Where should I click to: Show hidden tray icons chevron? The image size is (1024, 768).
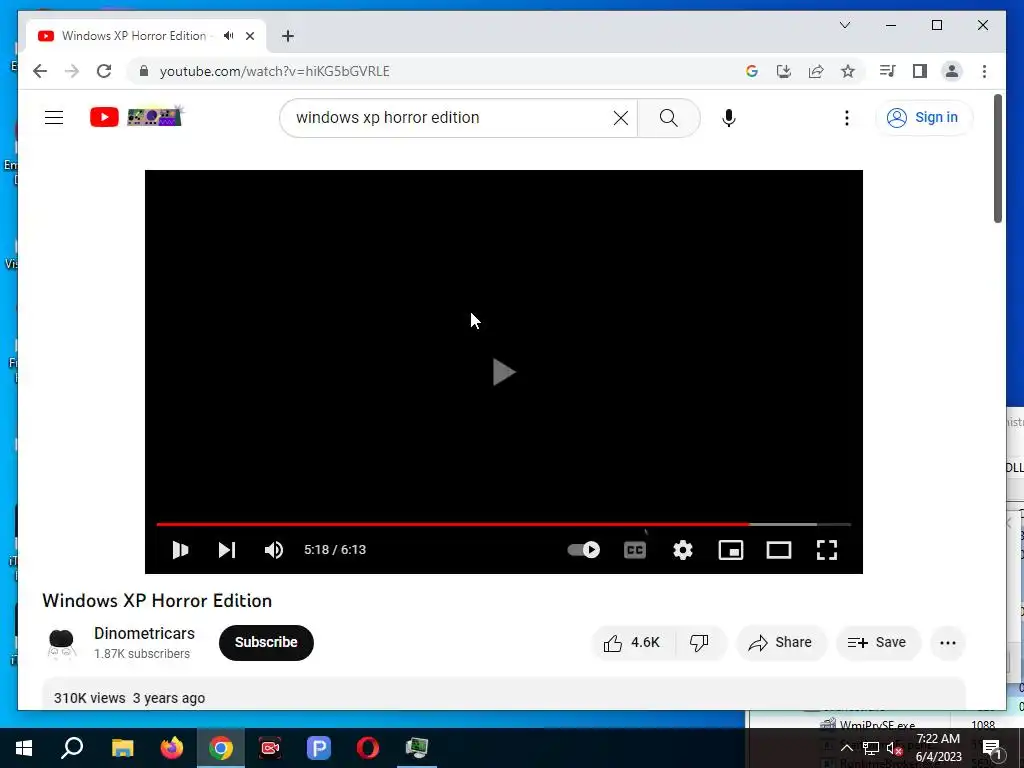[846, 748]
